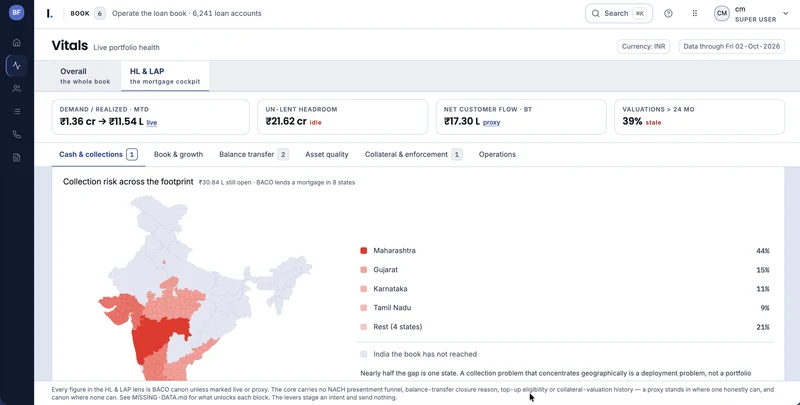The image size is (800, 405).
Task: Click the Tamil Nadu legend swatch
Action: click(363, 308)
